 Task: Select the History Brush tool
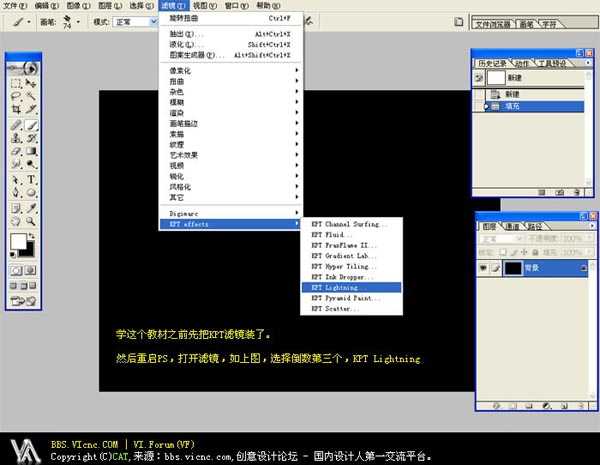[x=31, y=138]
